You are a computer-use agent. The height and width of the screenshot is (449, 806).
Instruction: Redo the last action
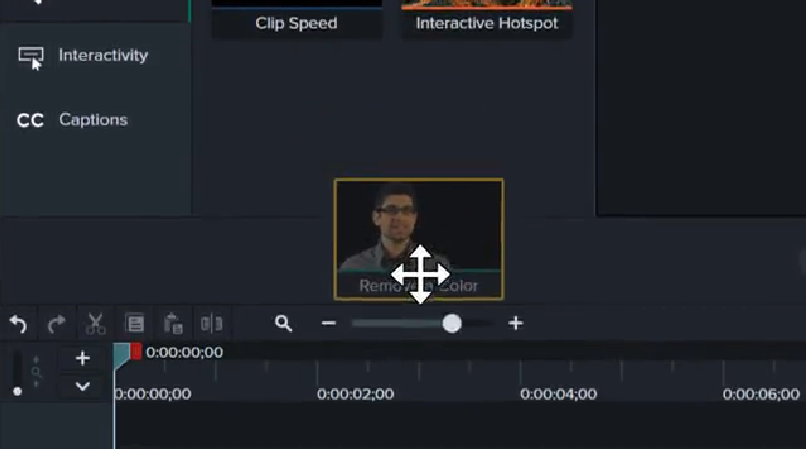click(56, 324)
